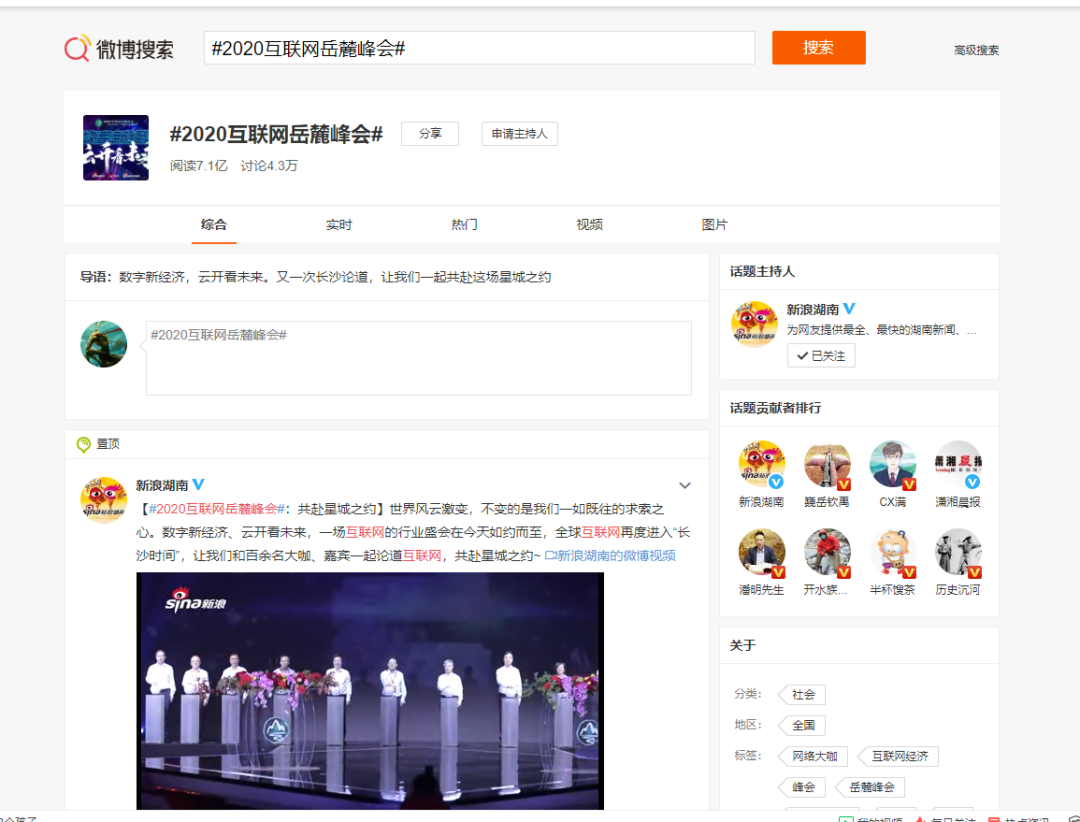Expand the pinned post options chevron
The image size is (1080, 822).
point(685,485)
